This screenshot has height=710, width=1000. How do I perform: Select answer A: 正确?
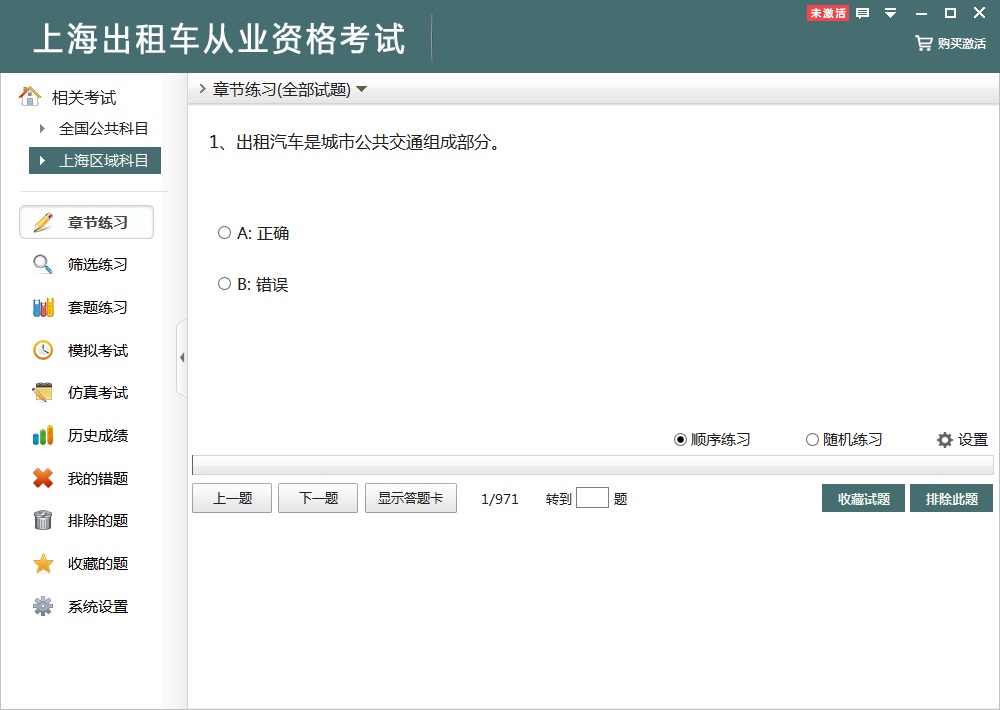224,233
